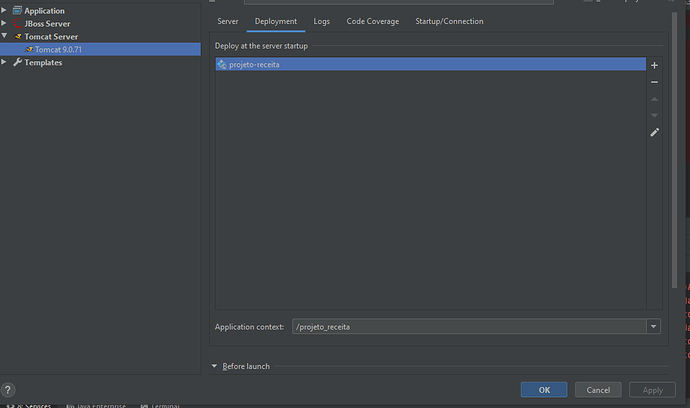Click the Deploy at the server startup label
This screenshot has width=690, height=408.
coord(261,46)
